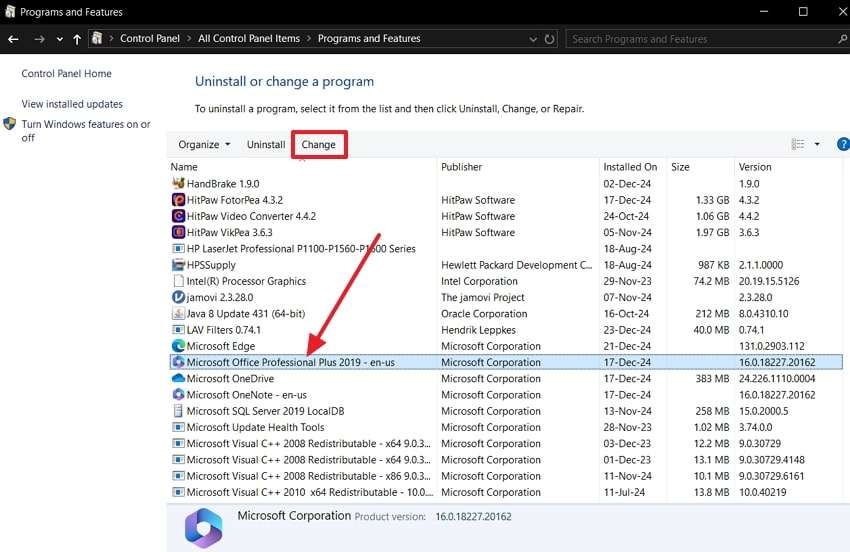Sort by the Size column header
Viewport: 850px width, 552px height.
(x=700, y=167)
